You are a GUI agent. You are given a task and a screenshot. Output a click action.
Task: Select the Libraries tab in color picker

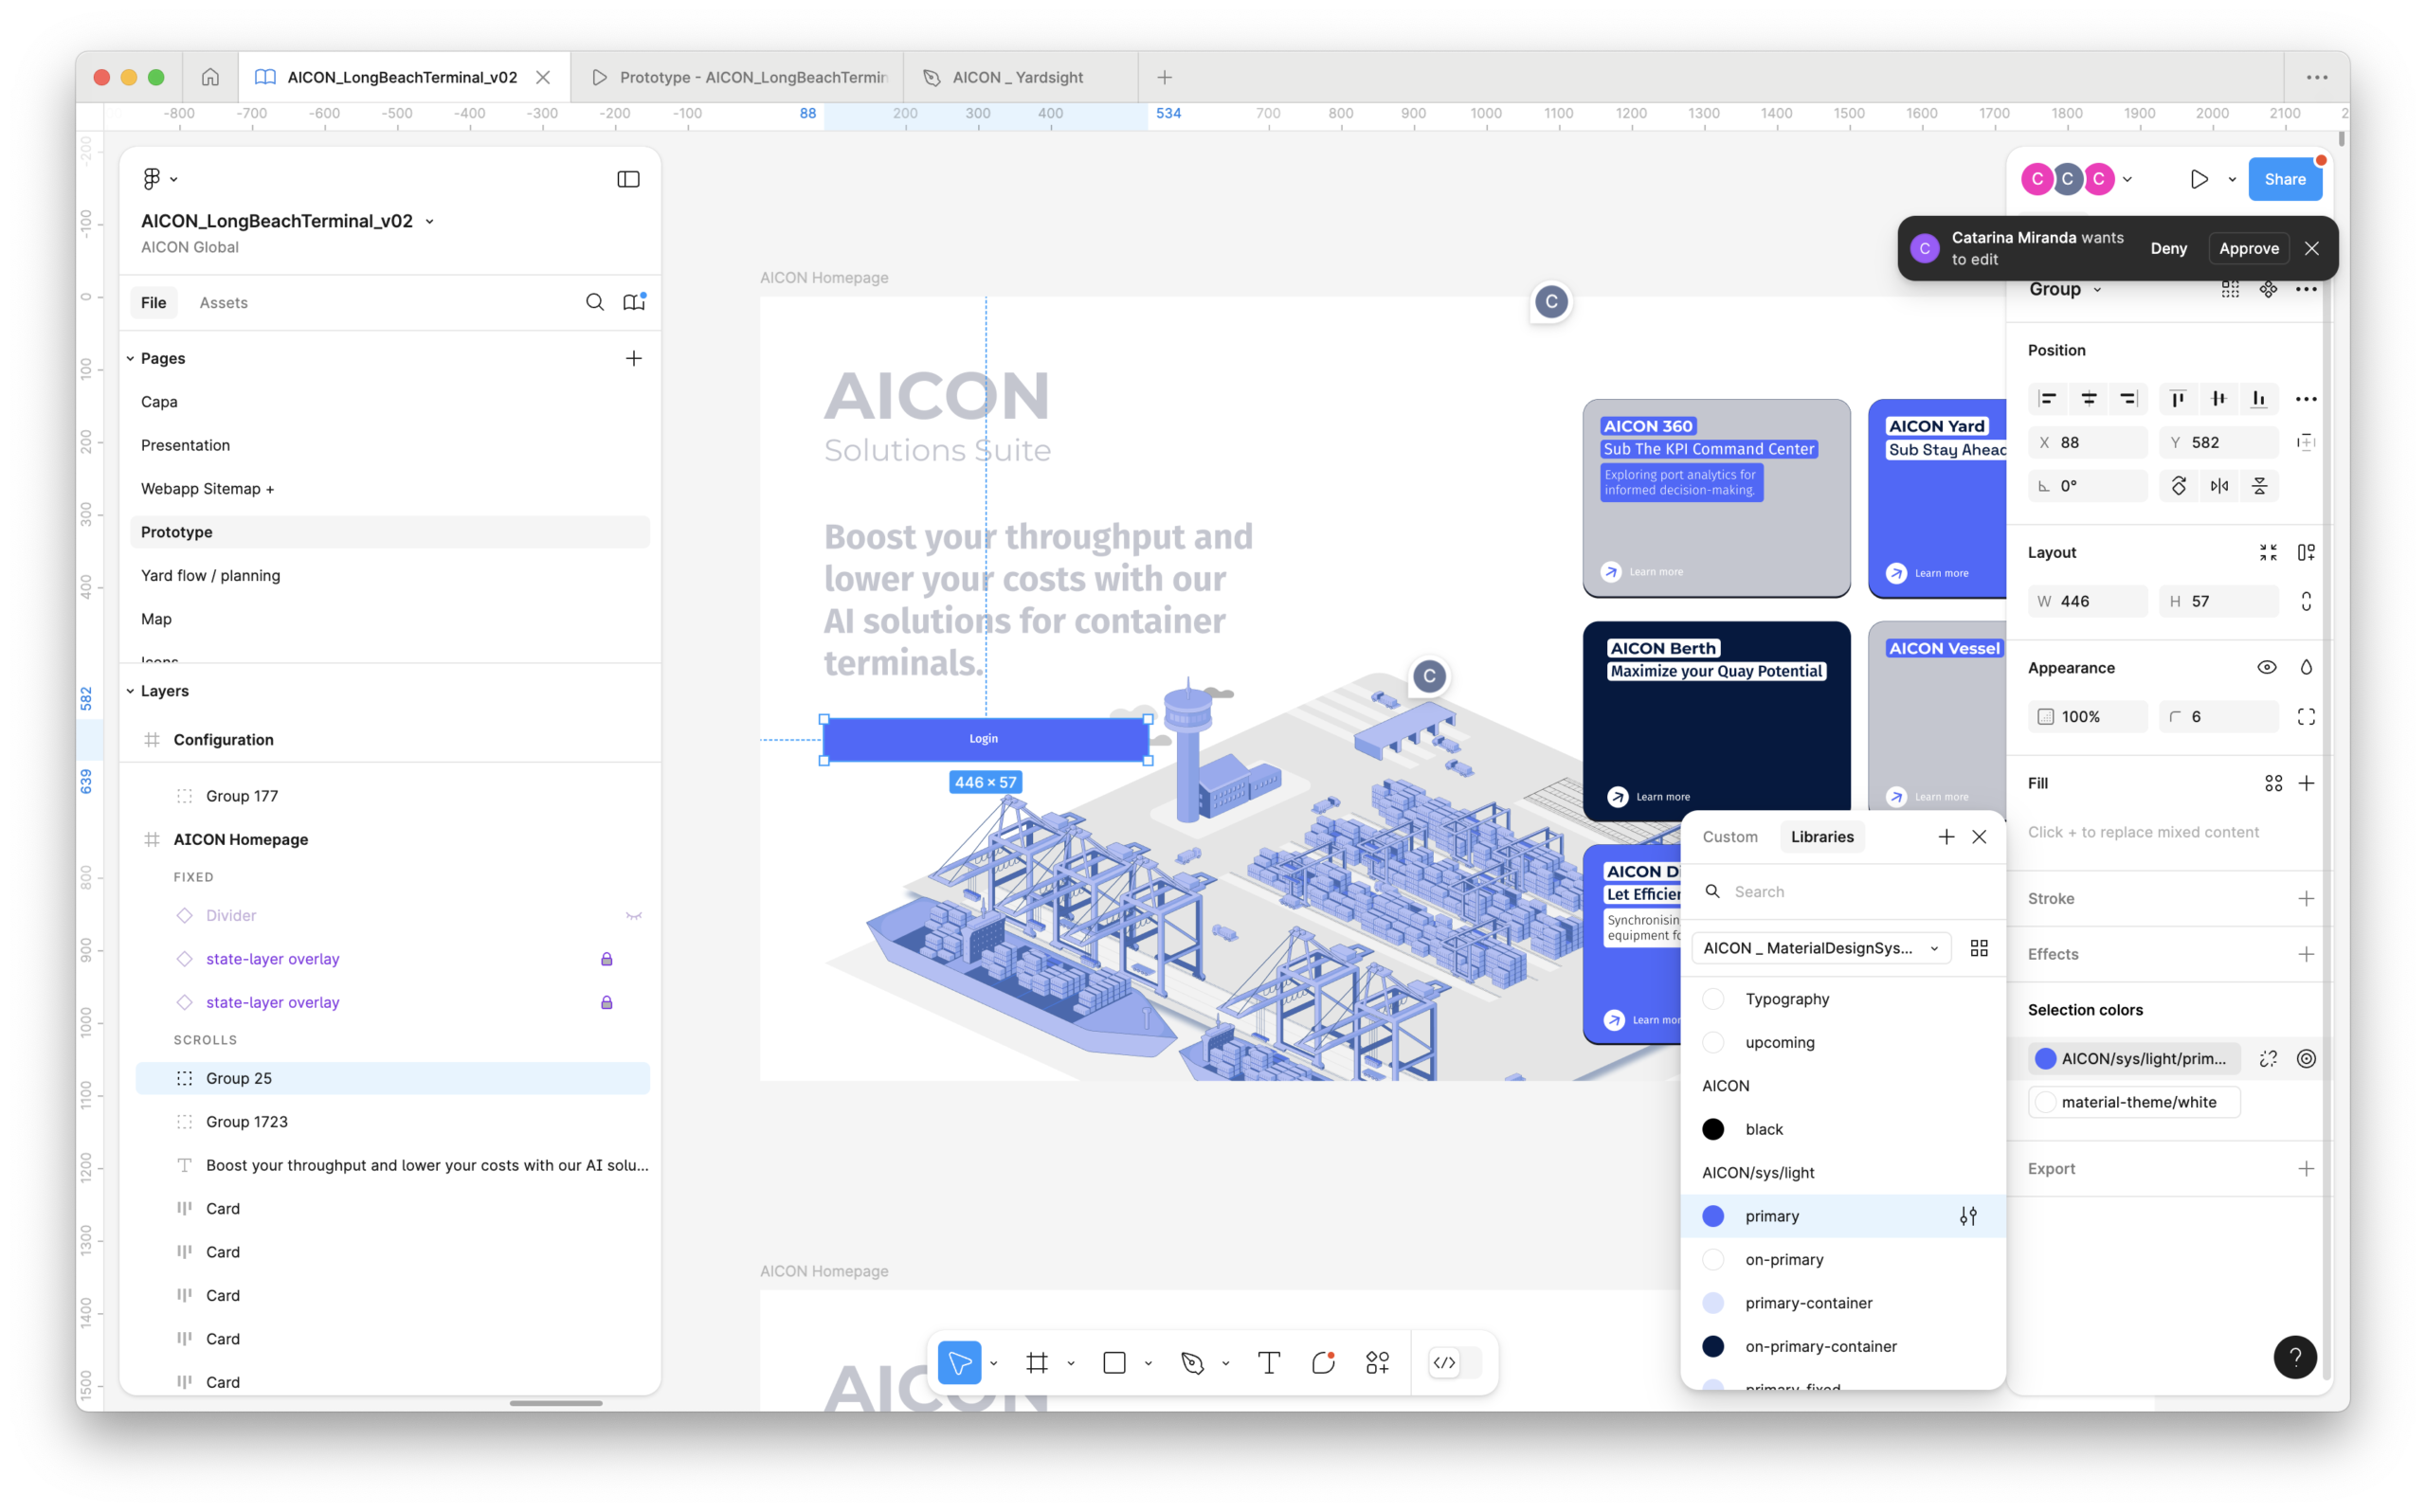point(1822,837)
